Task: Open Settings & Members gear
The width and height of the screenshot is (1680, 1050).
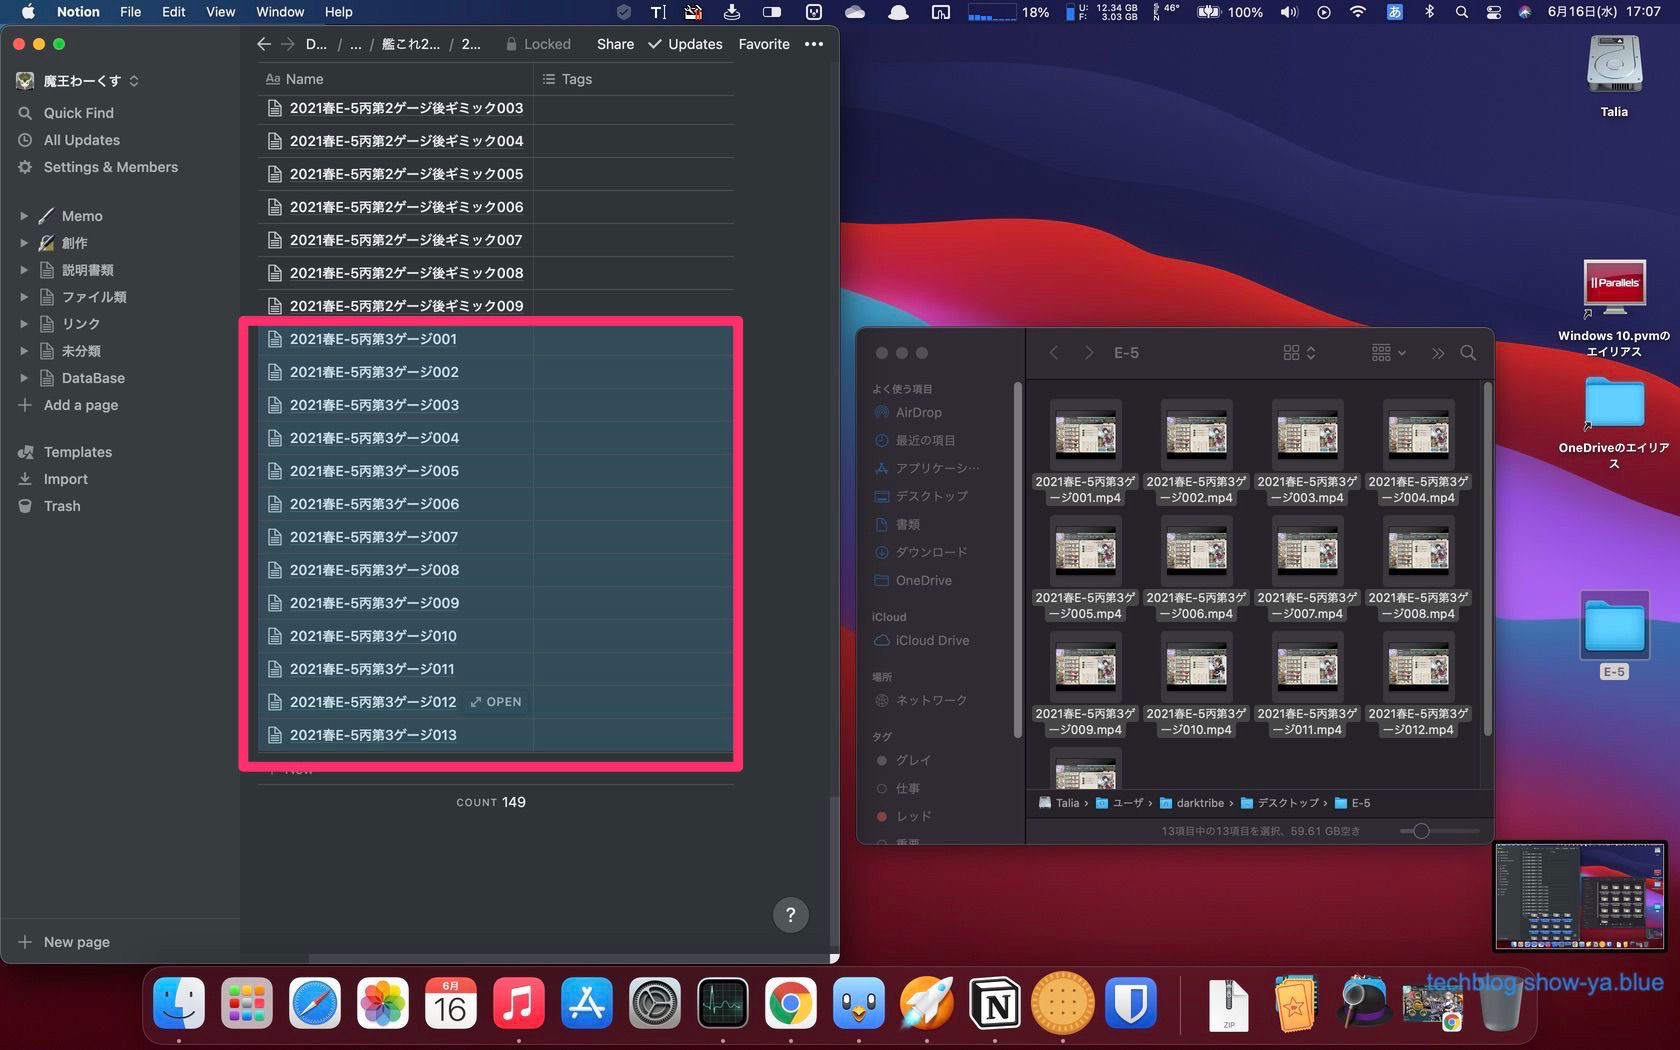Action: click(x=25, y=167)
